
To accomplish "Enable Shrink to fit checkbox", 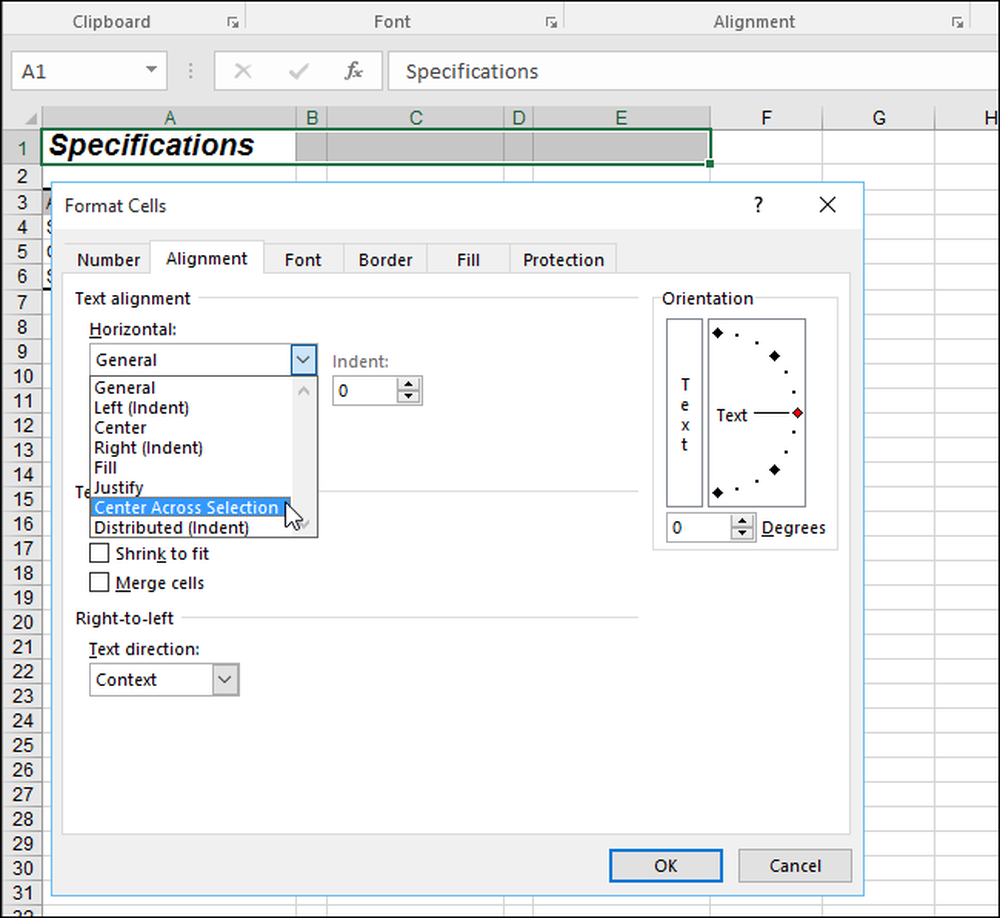I will [x=99, y=553].
